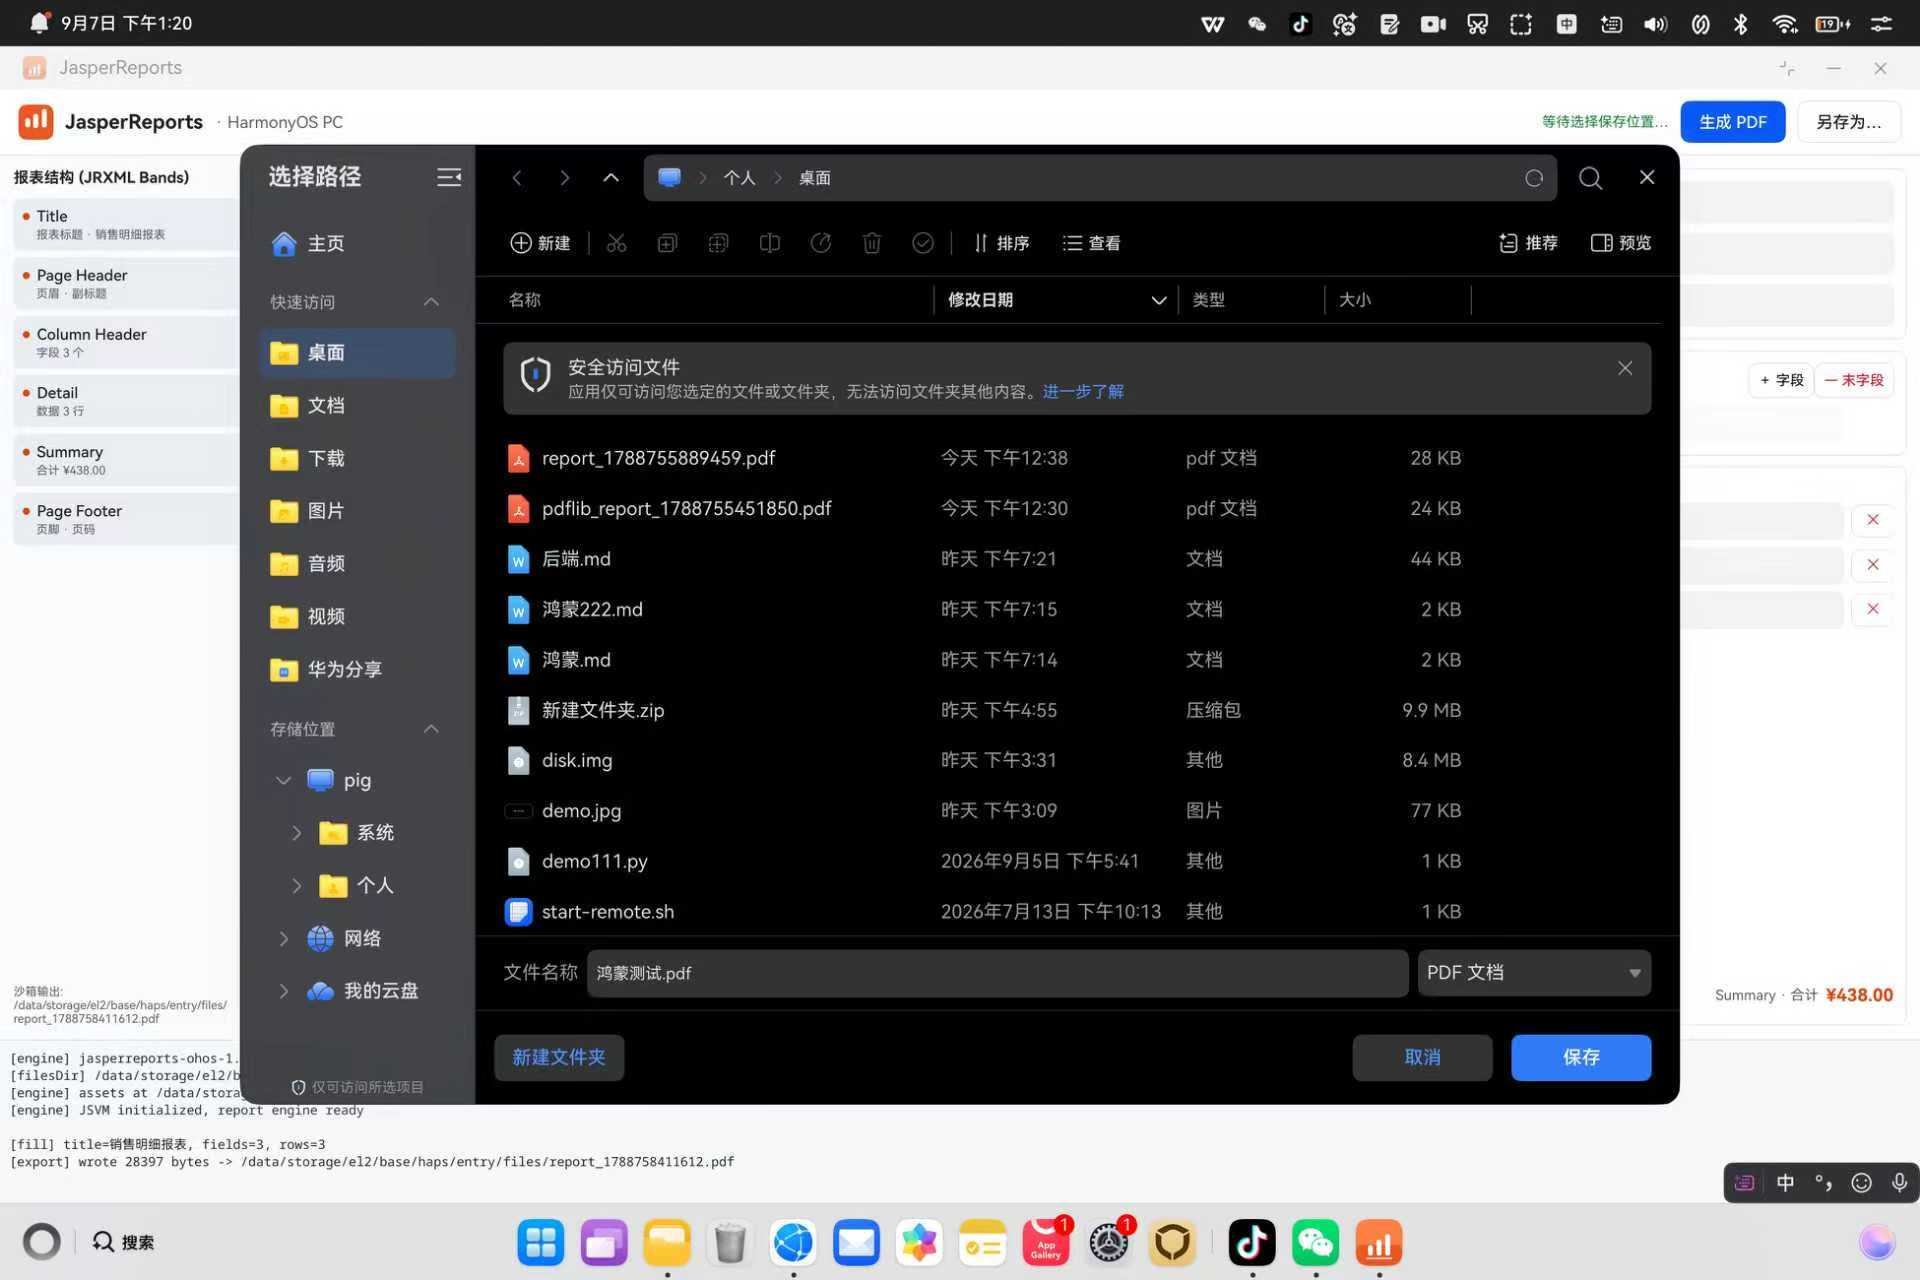This screenshot has width=1920, height=1280.
Task: Go forward with the right arrow
Action: [565, 178]
